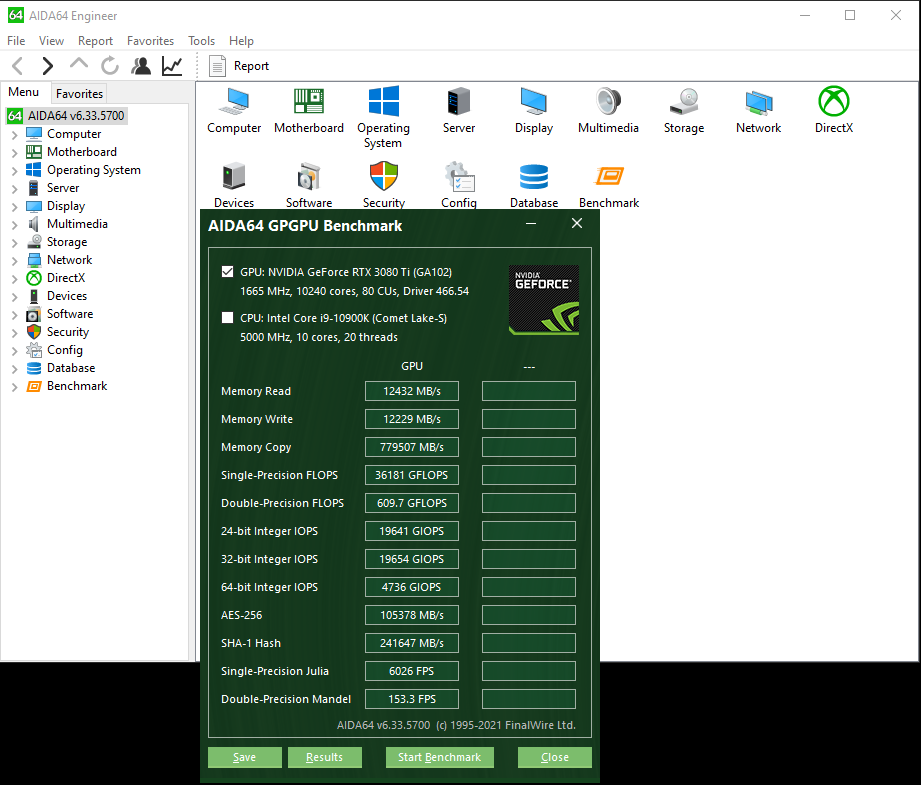Viewport: 921px width, 785px height.
Task: Open the line graph toolbar icon
Action: pyautogui.click(x=172, y=66)
